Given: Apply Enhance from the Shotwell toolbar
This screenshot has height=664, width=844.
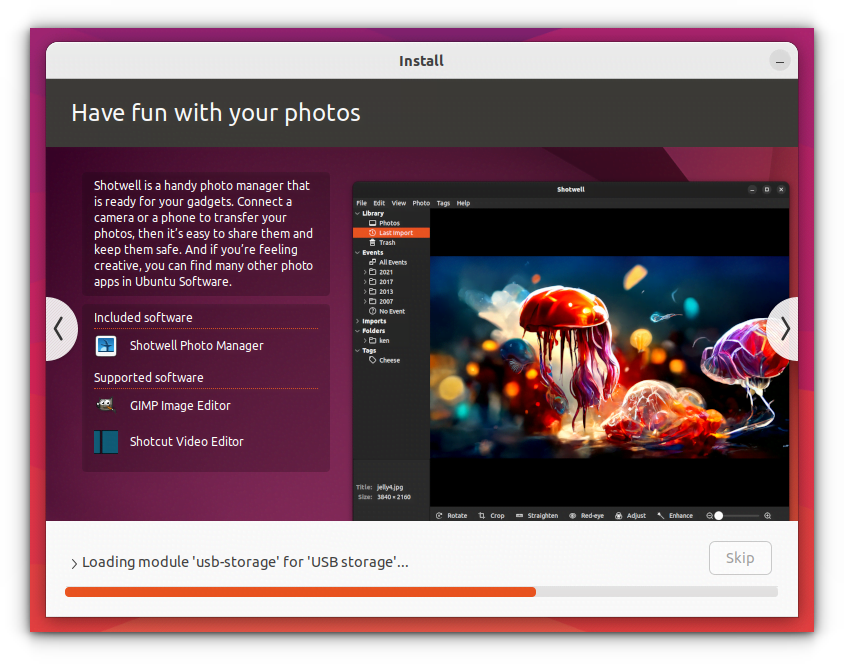Looking at the screenshot, I should tap(674, 515).
